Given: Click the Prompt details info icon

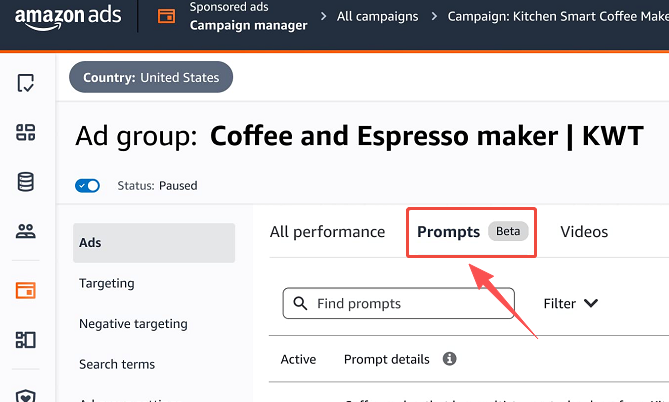Looking at the screenshot, I should (x=449, y=359).
